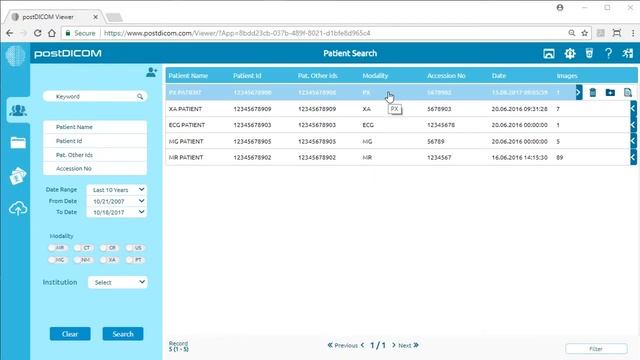Toggle the US modality filter
The image size is (640, 360).
pos(135,248)
